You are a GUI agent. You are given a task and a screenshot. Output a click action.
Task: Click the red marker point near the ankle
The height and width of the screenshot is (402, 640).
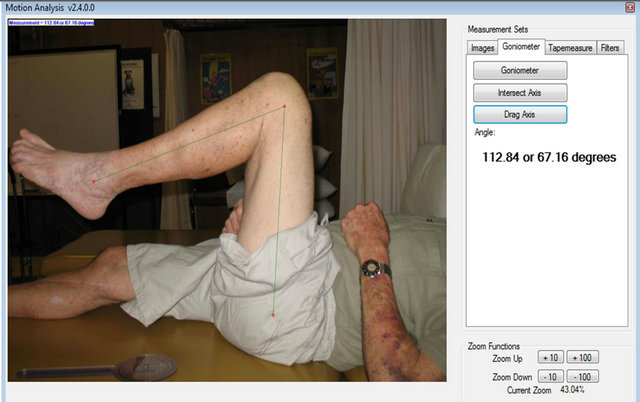(x=94, y=181)
